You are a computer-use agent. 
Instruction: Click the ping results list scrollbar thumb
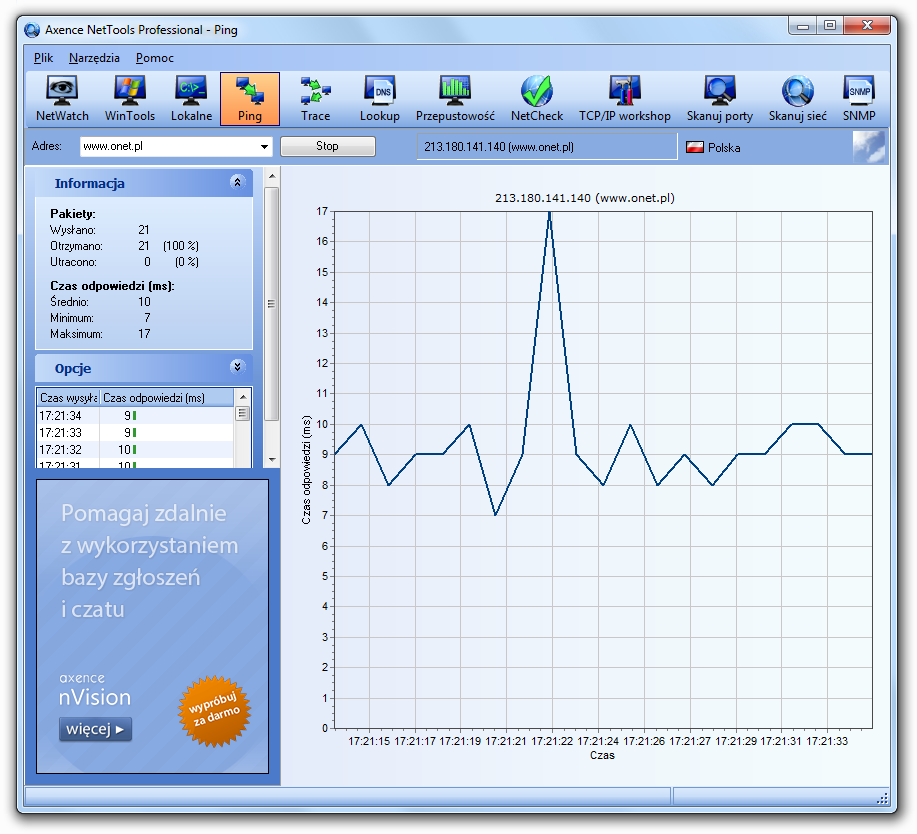pos(243,413)
